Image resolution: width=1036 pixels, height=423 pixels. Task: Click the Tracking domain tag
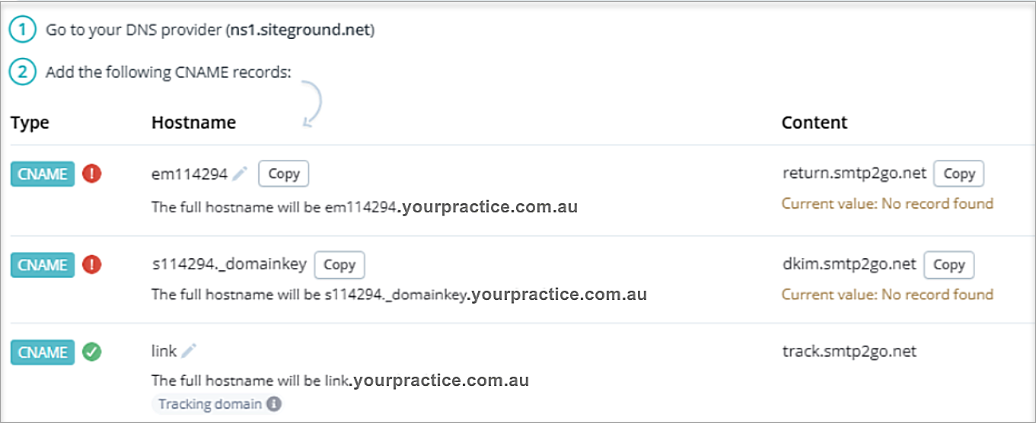coord(208,405)
